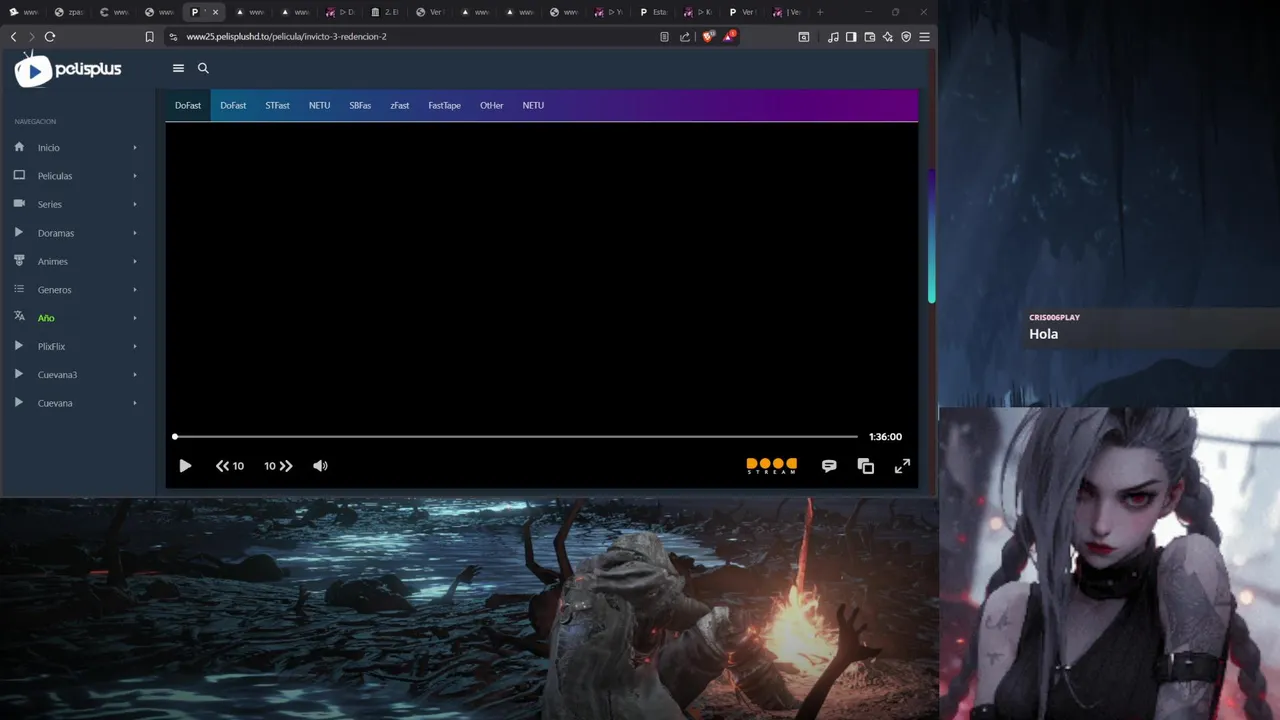1280x720 pixels.
Task: Click the 1:36:00 duration label
Action: [x=885, y=437]
